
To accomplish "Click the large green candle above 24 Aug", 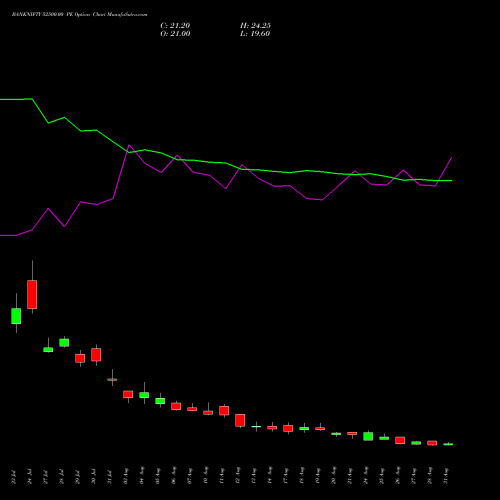I will [368, 436].
